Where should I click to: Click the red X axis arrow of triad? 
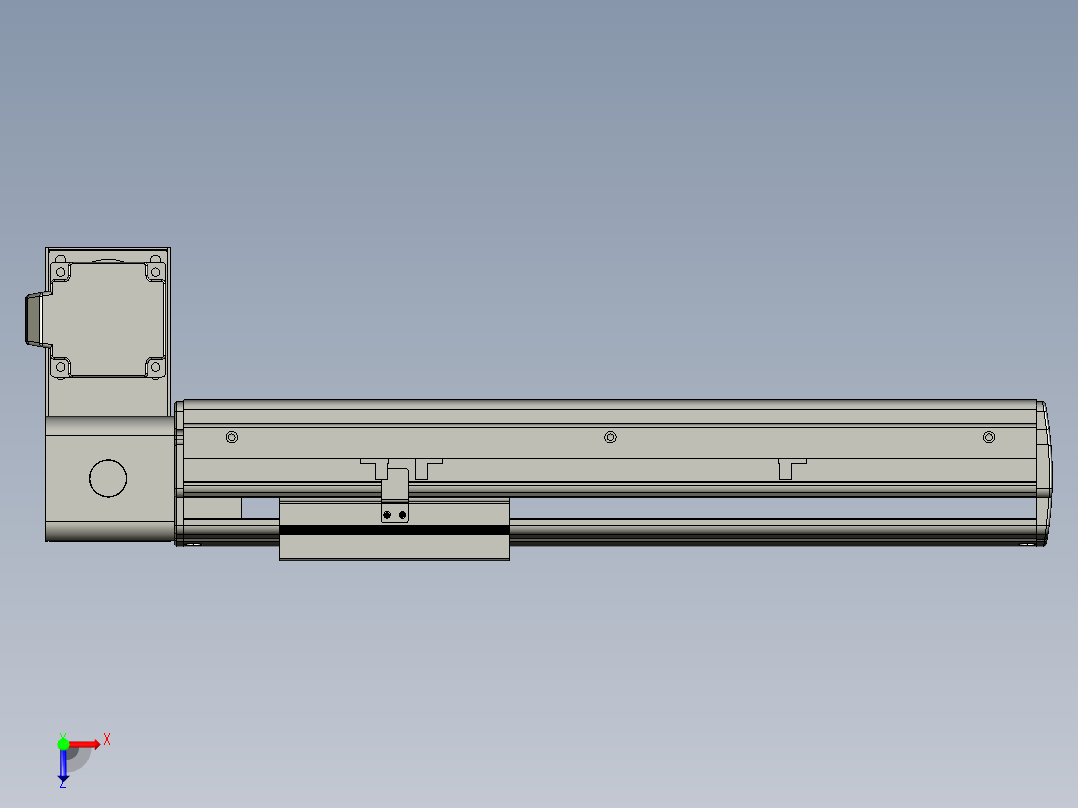coord(85,744)
